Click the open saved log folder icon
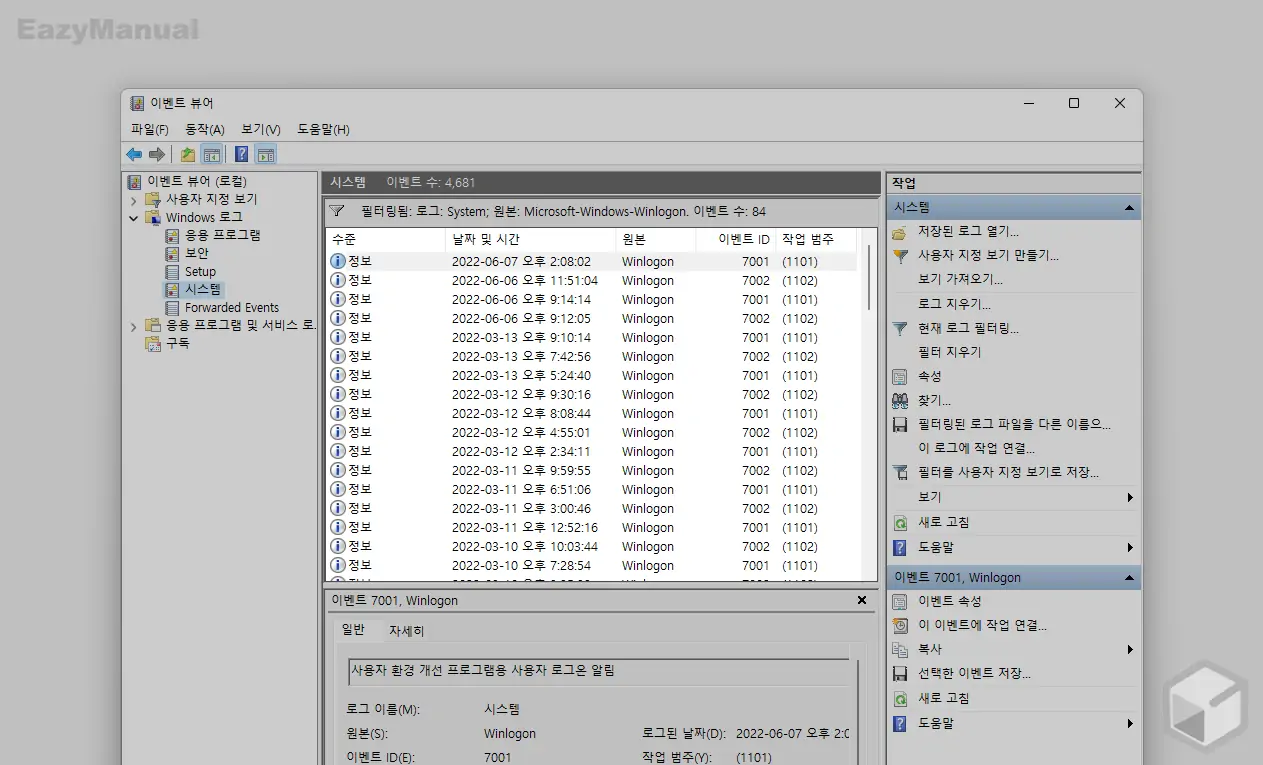This screenshot has height=765, width=1263. click(x=900, y=231)
